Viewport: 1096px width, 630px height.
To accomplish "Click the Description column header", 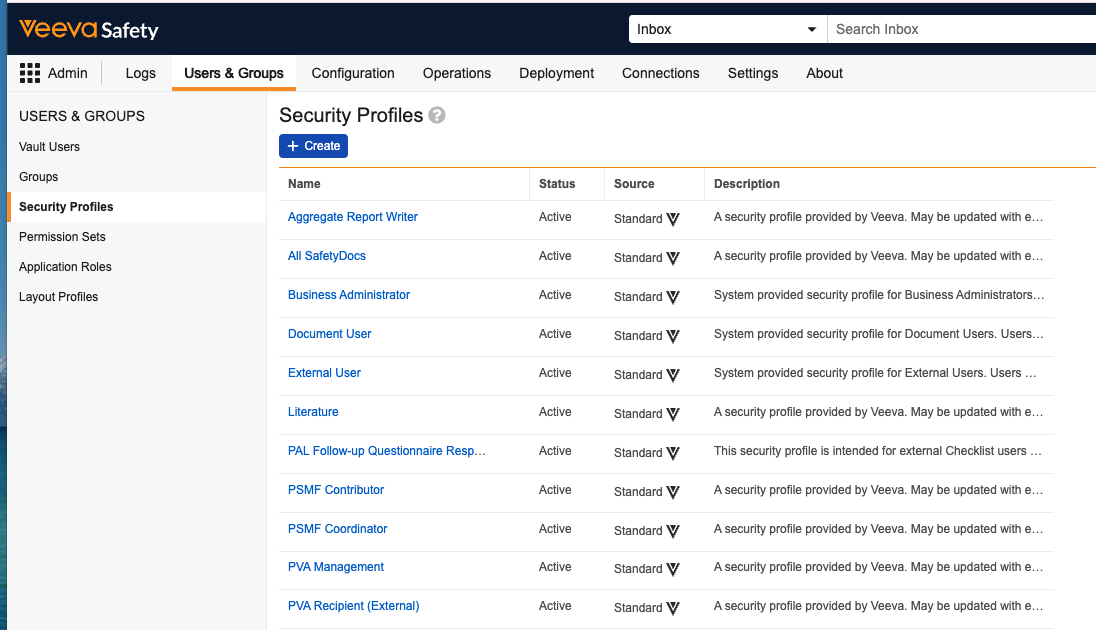I will [x=747, y=184].
